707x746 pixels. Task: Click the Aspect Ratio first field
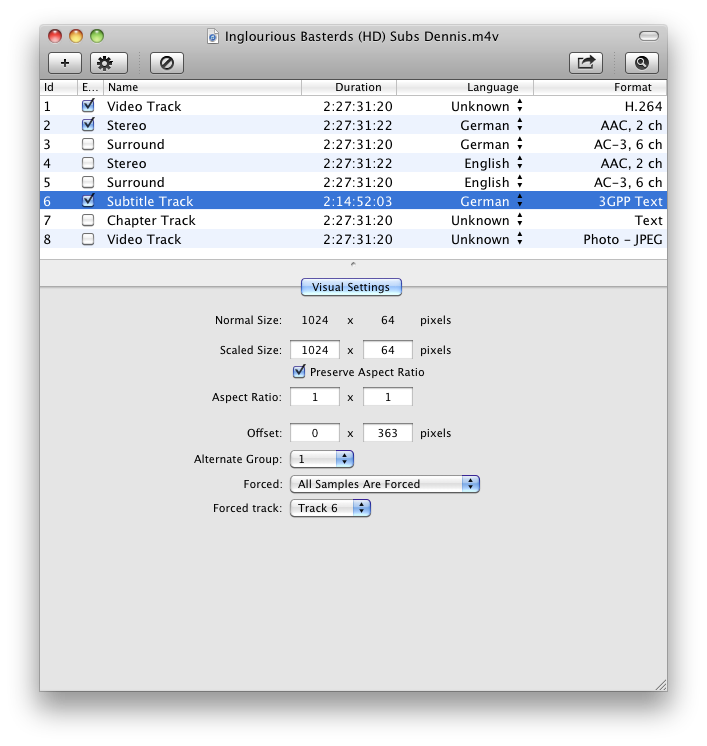pos(315,397)
